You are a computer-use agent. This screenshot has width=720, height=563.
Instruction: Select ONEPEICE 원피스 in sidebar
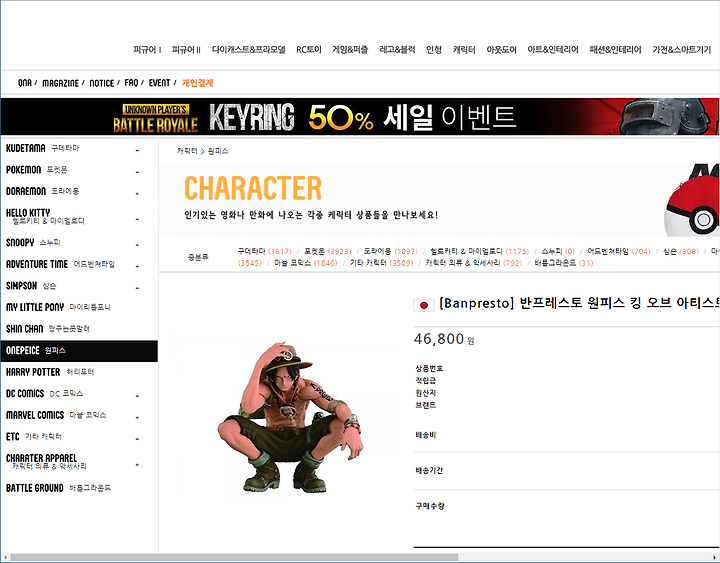pos(79,351)
